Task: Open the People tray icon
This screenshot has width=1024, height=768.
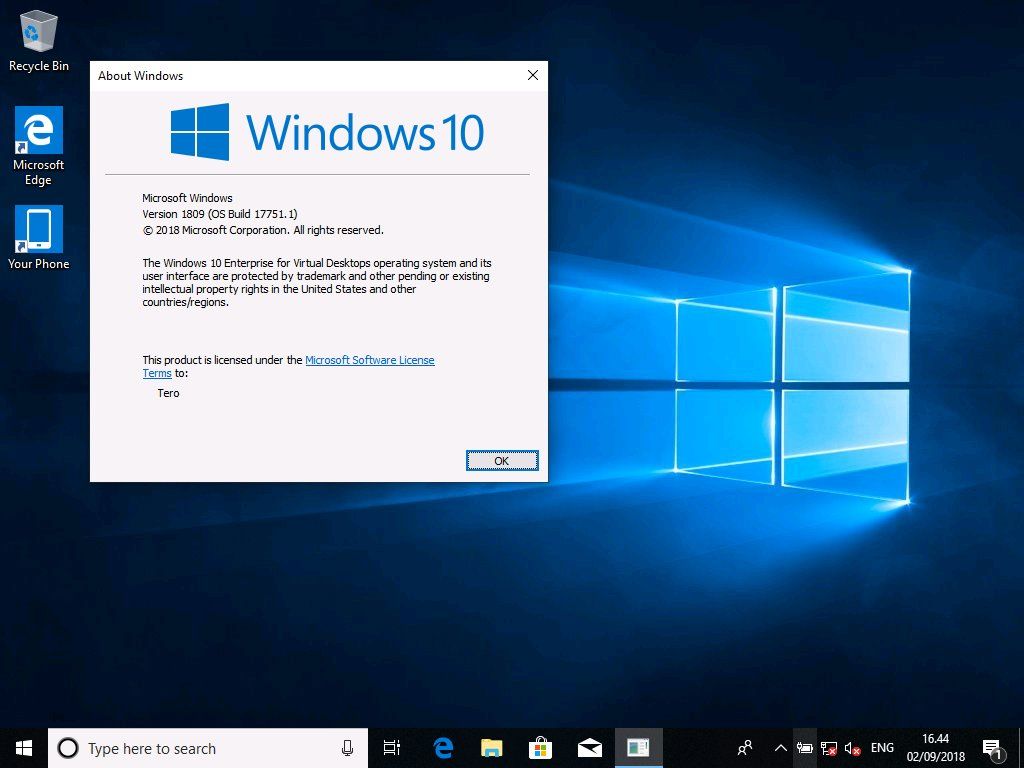Action: (x=744, y=748)
